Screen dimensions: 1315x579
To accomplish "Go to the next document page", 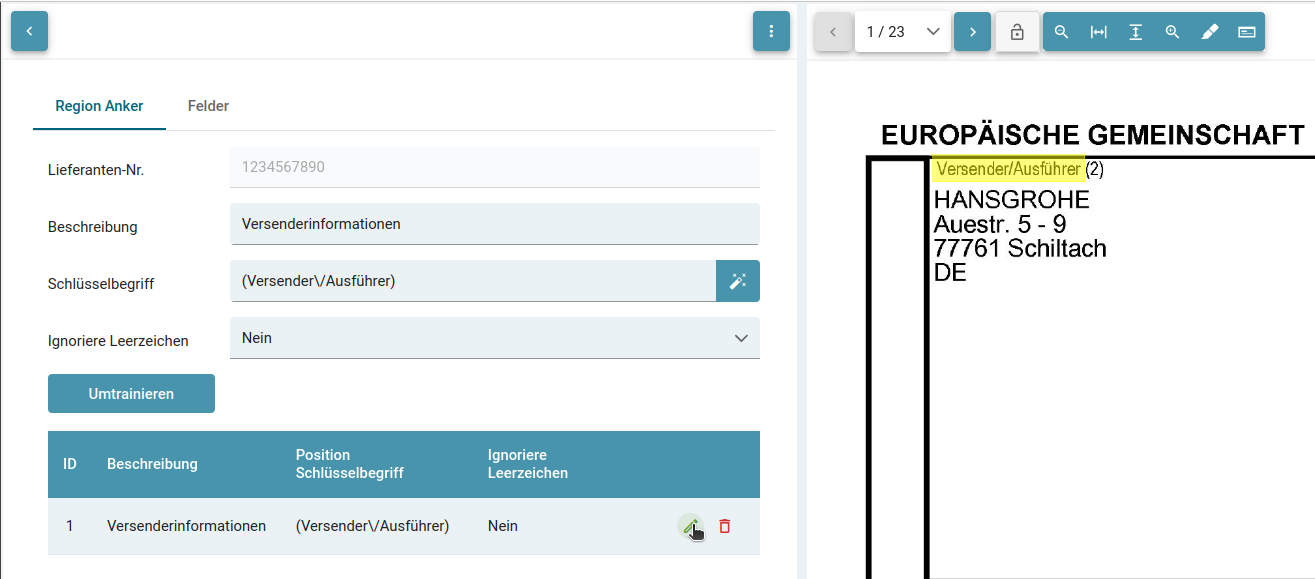I will point(972,32).
